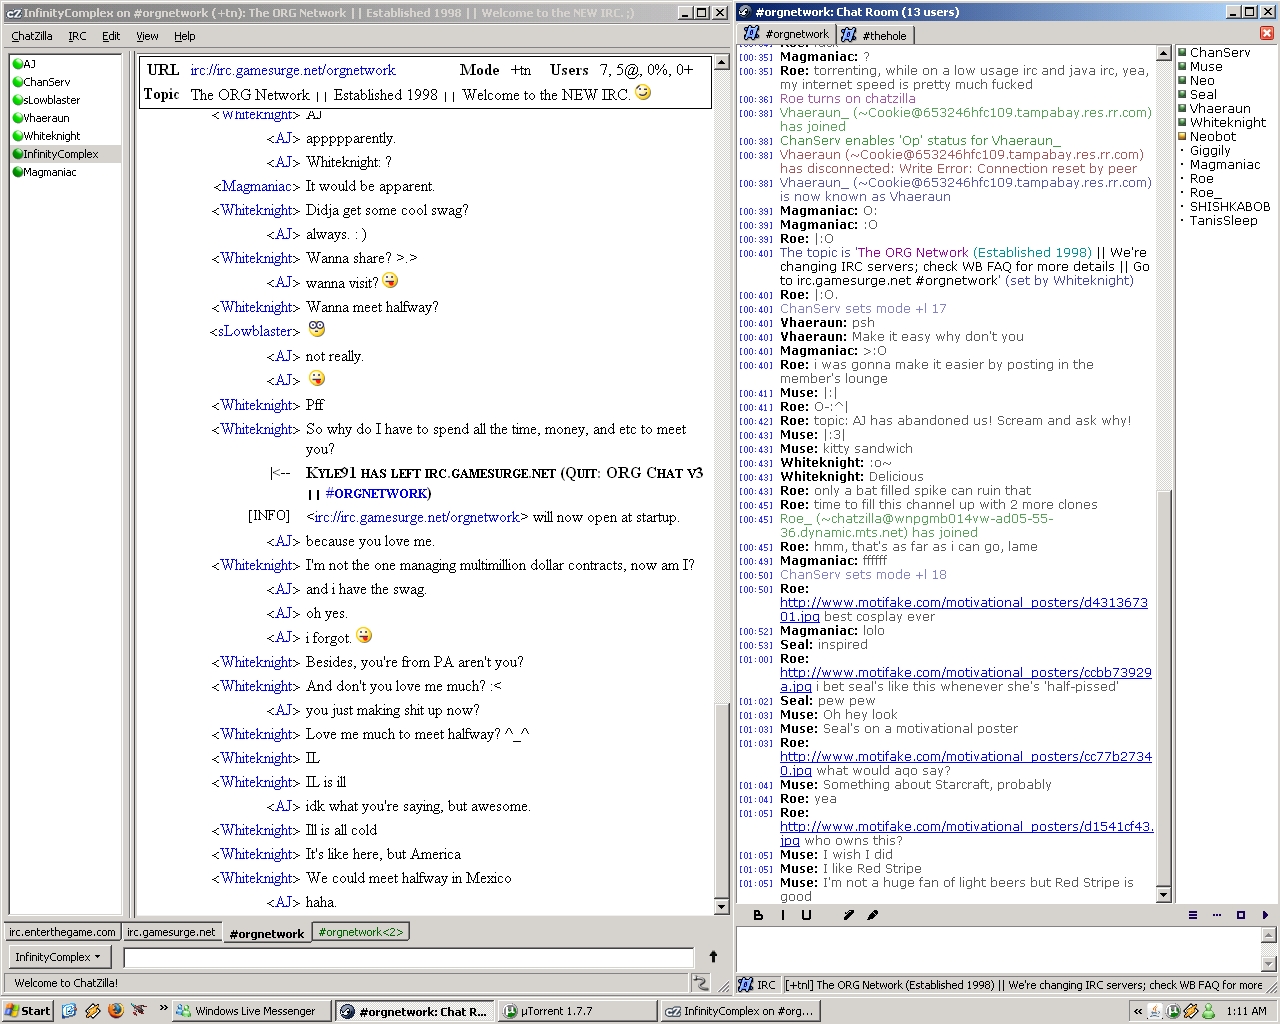
Task: Toggle underline formatting in Java chat
Action: (x=806, y=915)
